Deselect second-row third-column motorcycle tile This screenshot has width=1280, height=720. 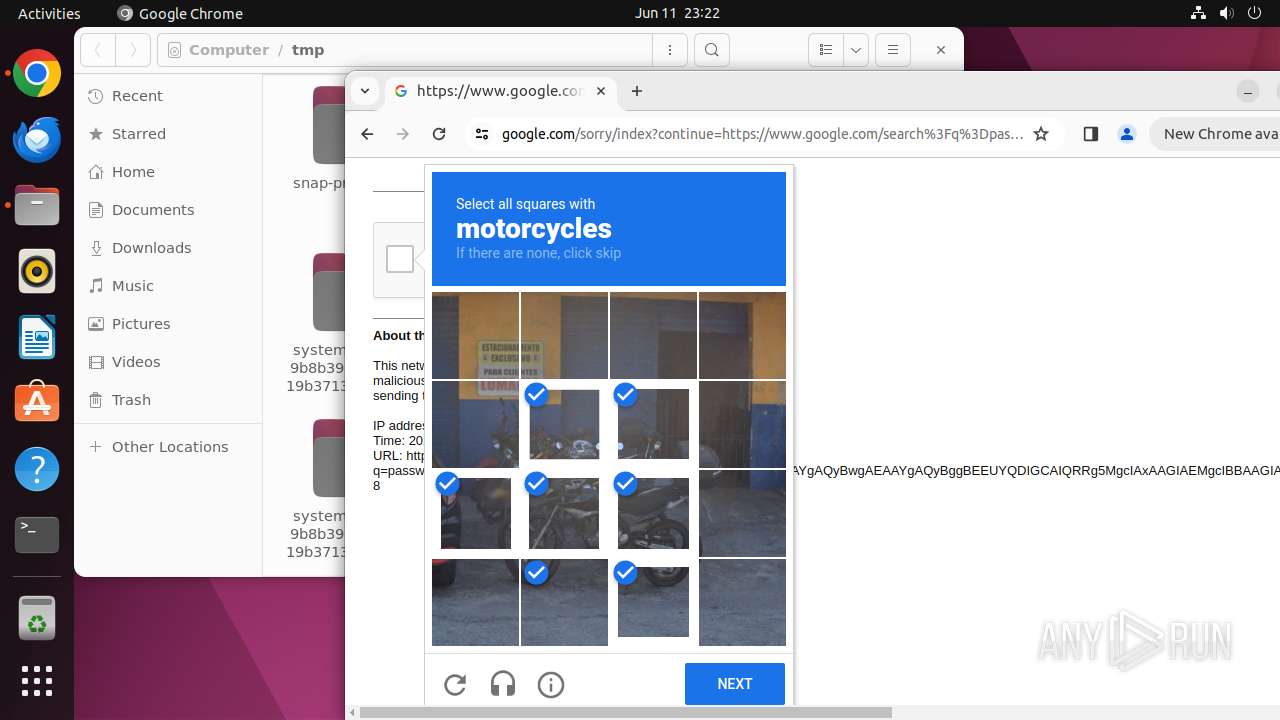(653, 424)
